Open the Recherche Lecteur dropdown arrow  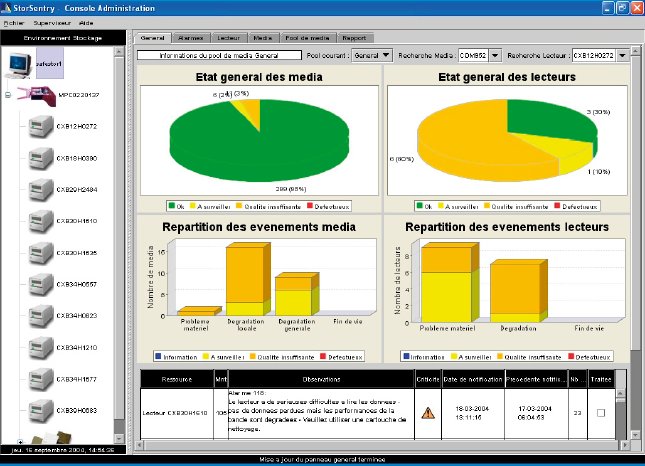coord(622,55)
